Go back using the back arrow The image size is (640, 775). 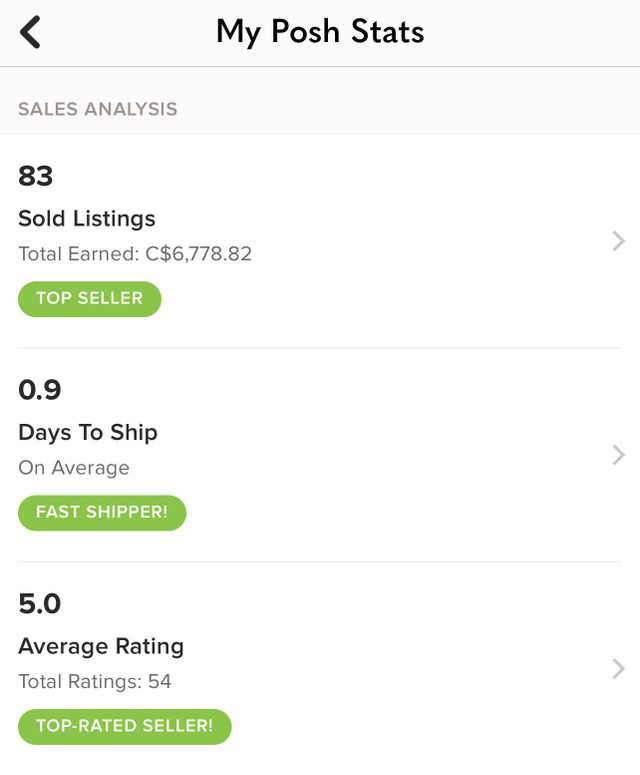click(31, 32)
